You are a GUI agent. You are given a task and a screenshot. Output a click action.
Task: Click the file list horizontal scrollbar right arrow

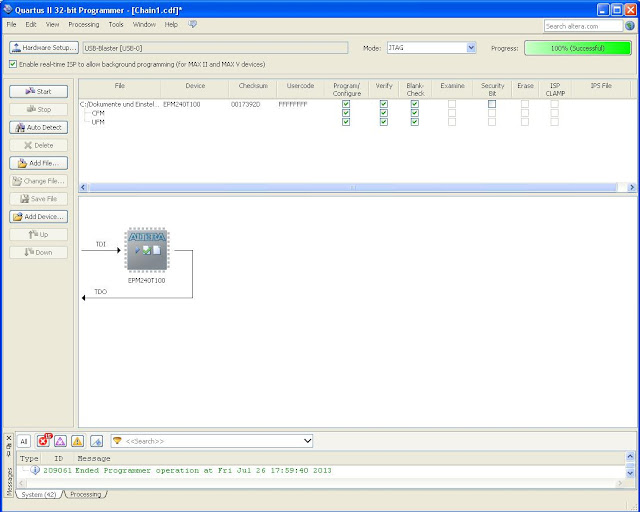632,187
